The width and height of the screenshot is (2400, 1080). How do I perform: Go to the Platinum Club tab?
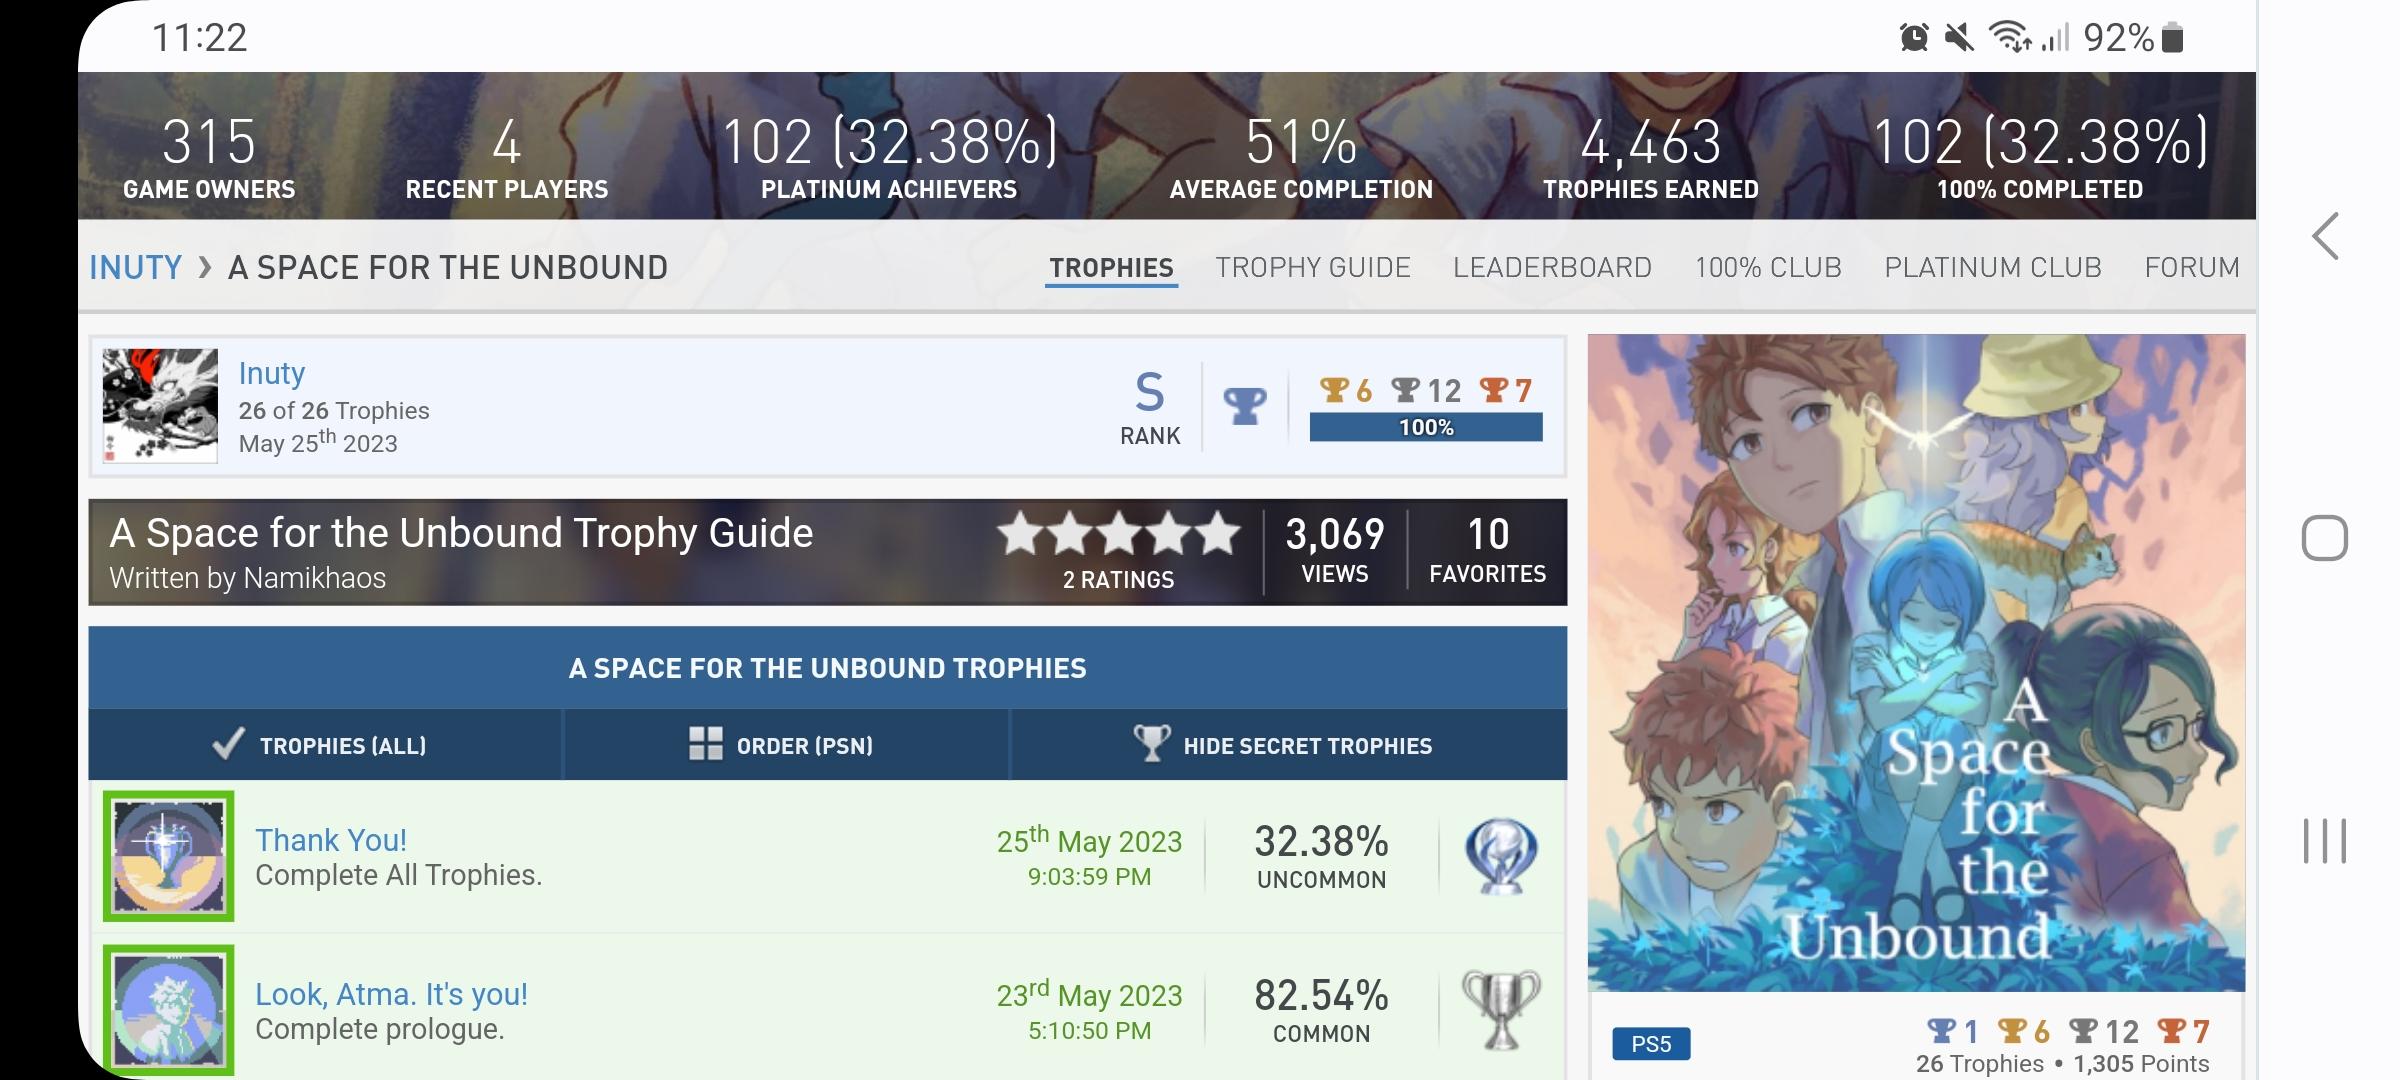coord(1993,268)
